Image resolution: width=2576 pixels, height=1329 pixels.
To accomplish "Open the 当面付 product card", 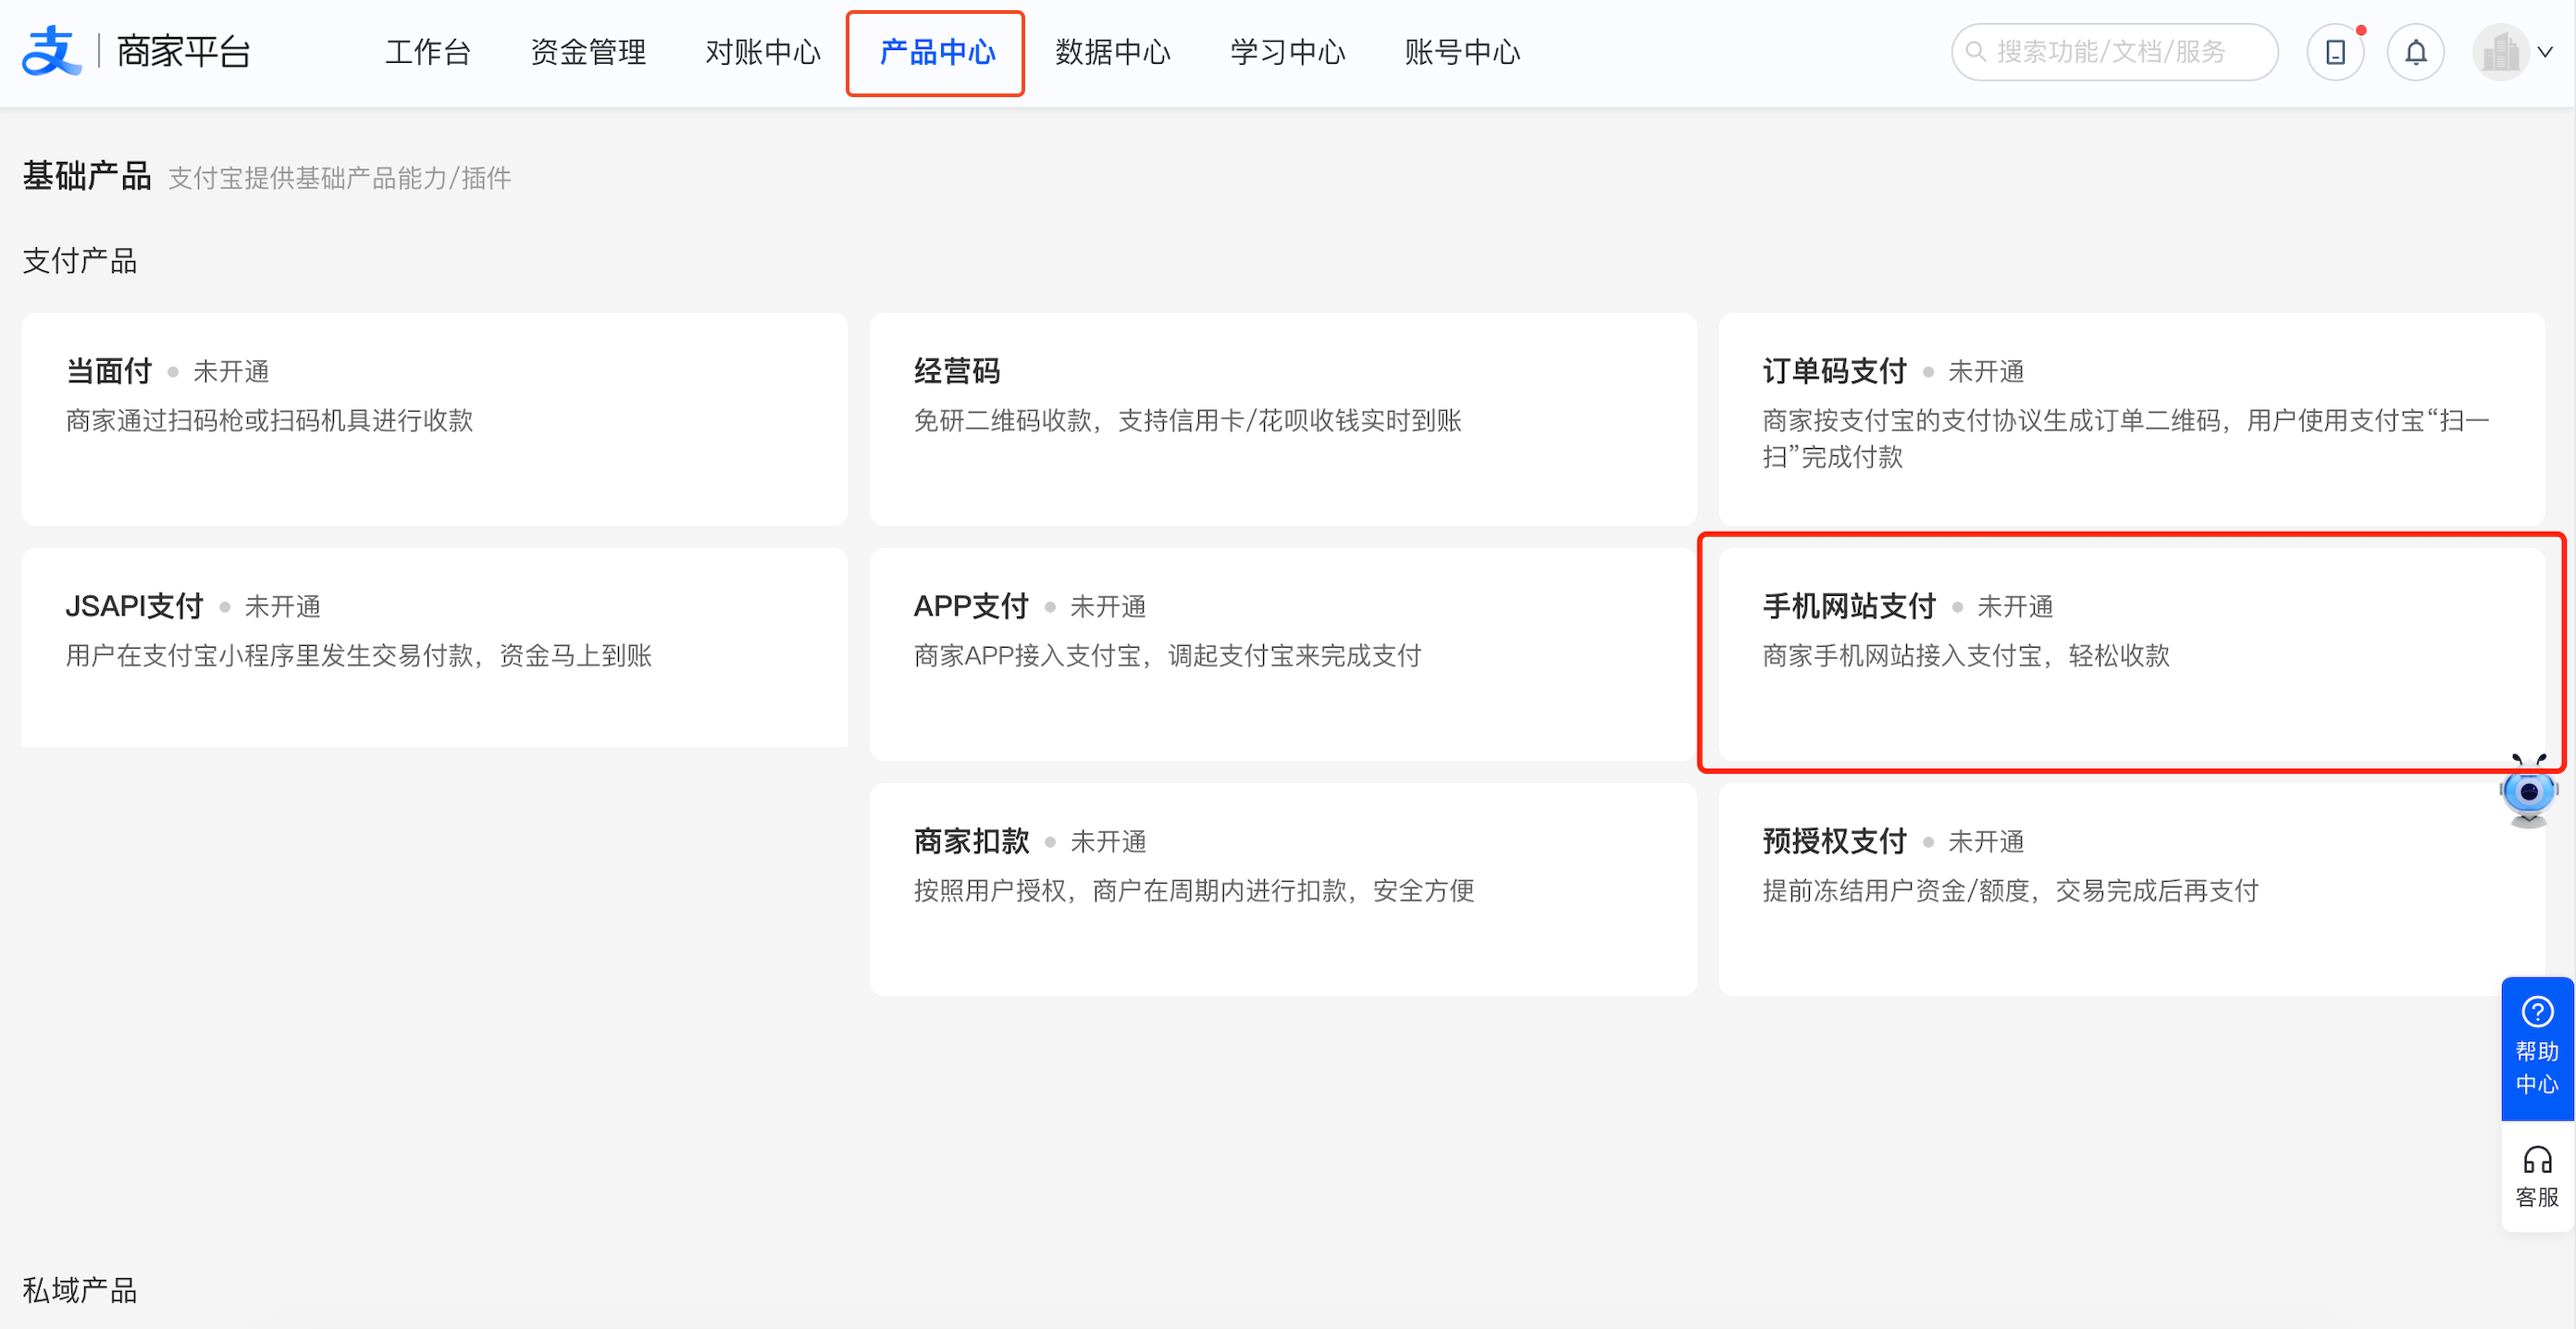I will pos(434,418).
